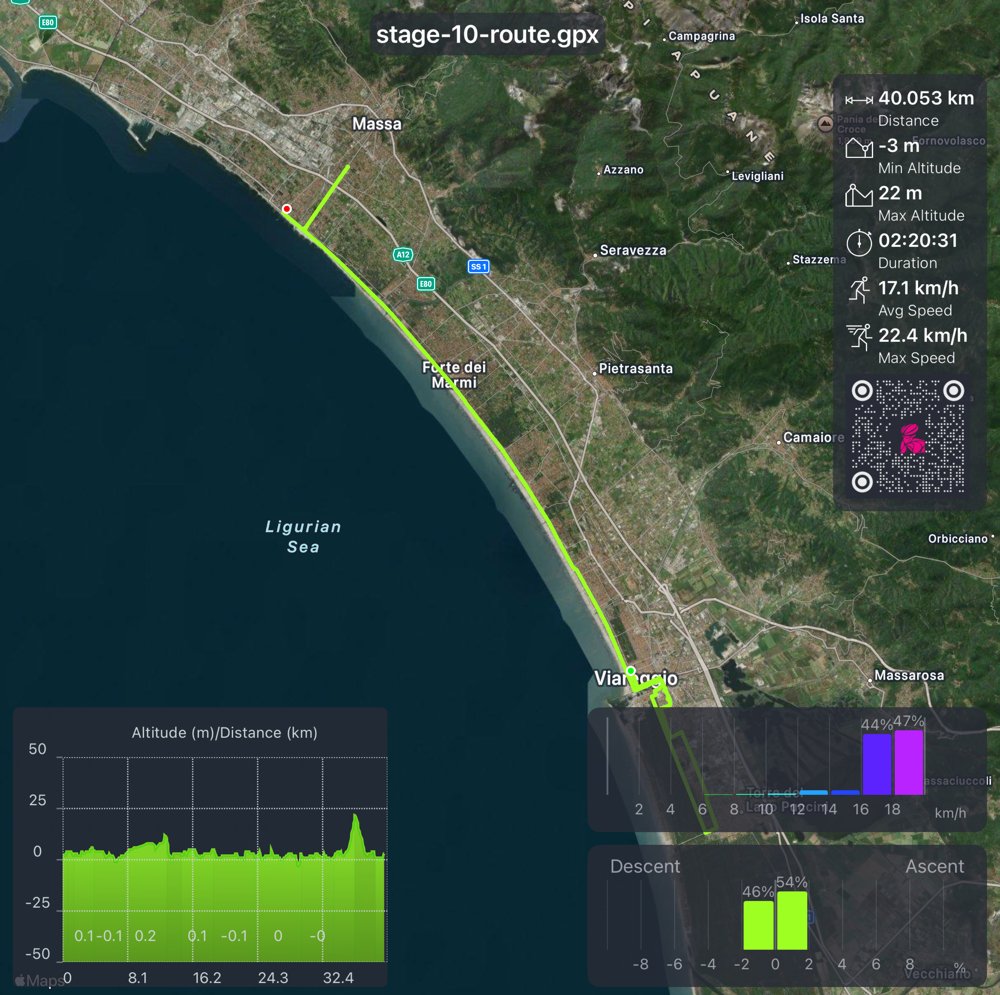Click the 0.2 gradient label in altitude chart
The image size is (1000, 995).
145,936
